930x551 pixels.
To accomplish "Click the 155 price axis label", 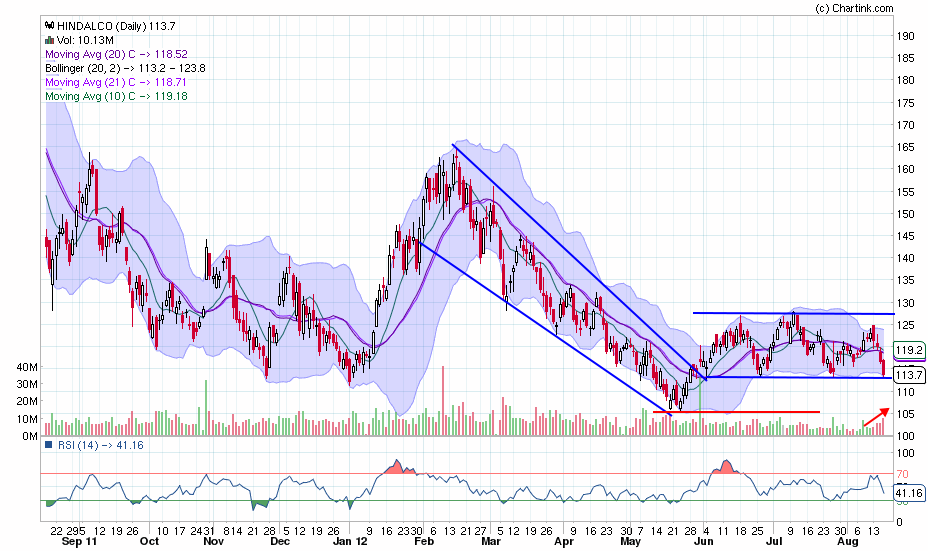I will click(x=906, y=192).
